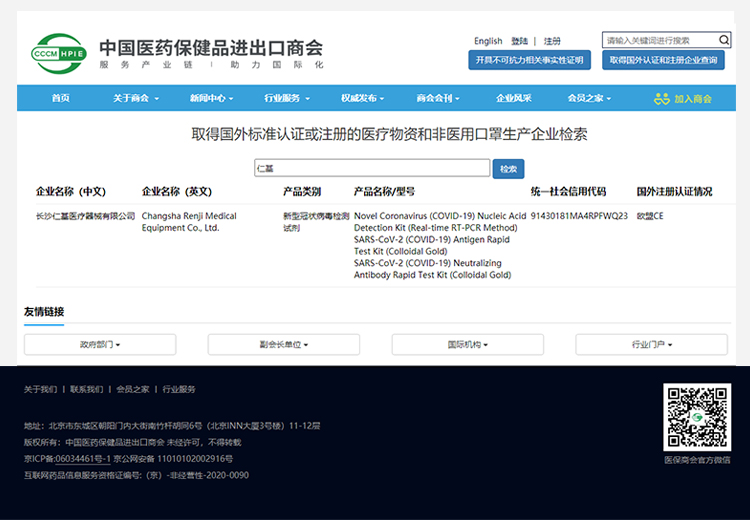
Task: Go to 首页 in navigation bar
Action: click(x=61, y=99)
